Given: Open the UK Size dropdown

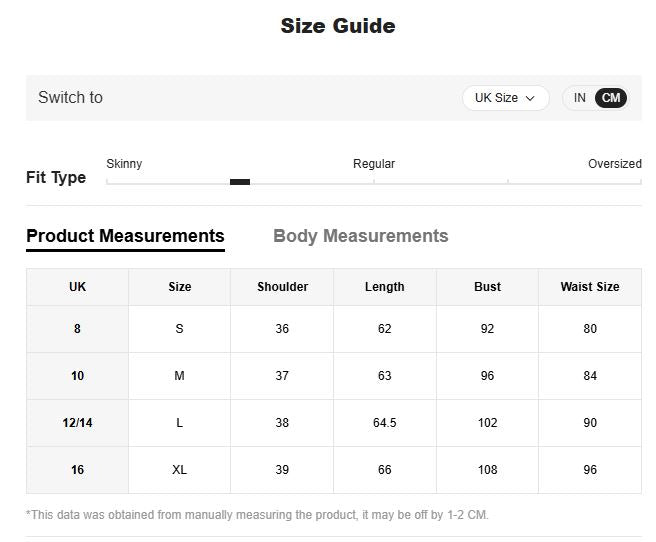Looking at the screenshot, I should 505,98.
